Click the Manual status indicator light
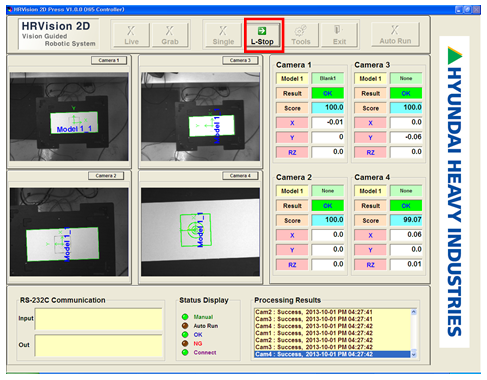This screenshot has height=380, width=487. tap(185, 317)
